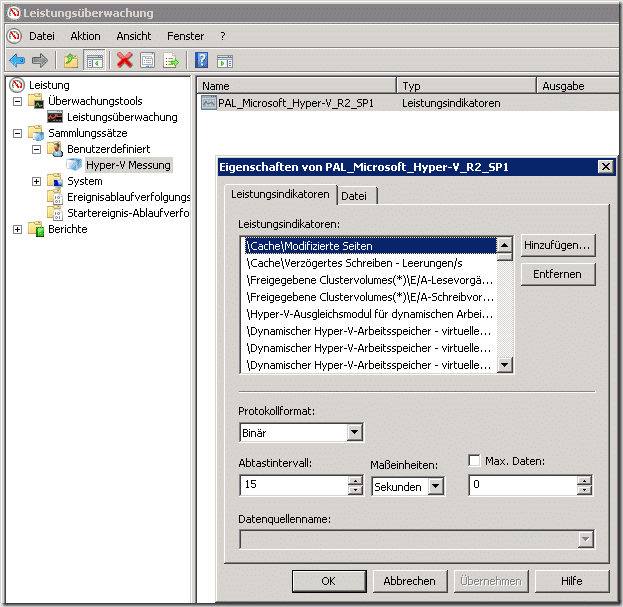Screen dimensions: 623x607
Task: Open the Maßeinheiten Sekunden dropdown
Action: pyautogui.click(x=436, y=486)
